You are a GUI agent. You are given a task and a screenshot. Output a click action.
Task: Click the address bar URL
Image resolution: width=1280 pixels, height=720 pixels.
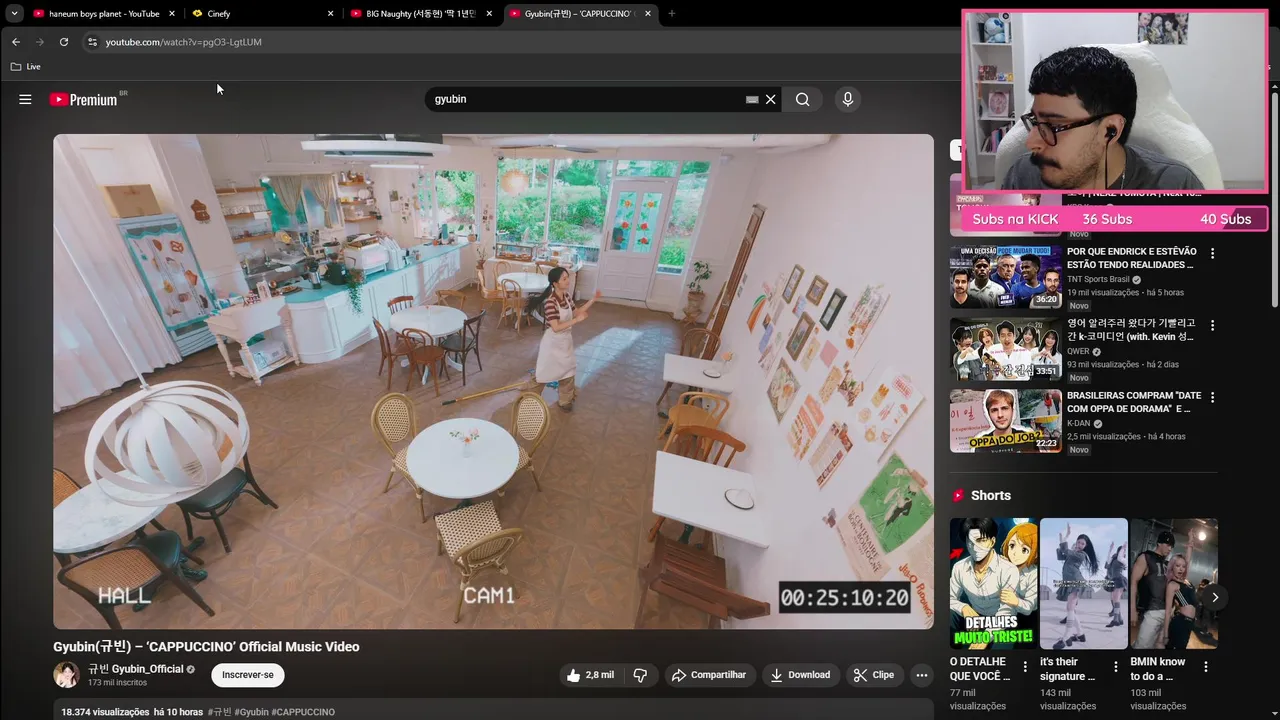(184, 42)
